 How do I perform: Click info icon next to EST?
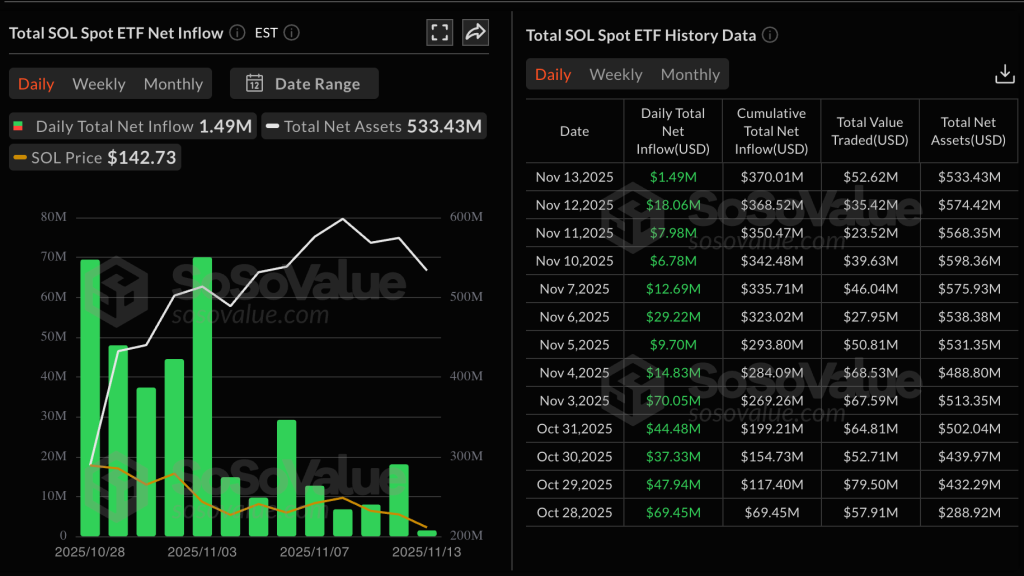291,33
